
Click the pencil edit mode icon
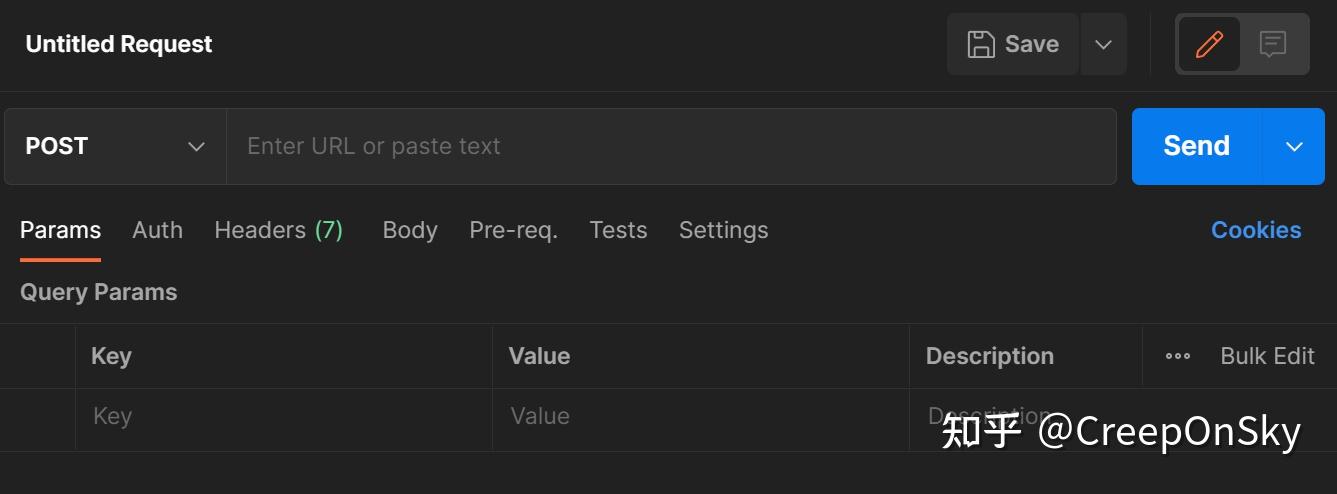(x=1209, y=44)
